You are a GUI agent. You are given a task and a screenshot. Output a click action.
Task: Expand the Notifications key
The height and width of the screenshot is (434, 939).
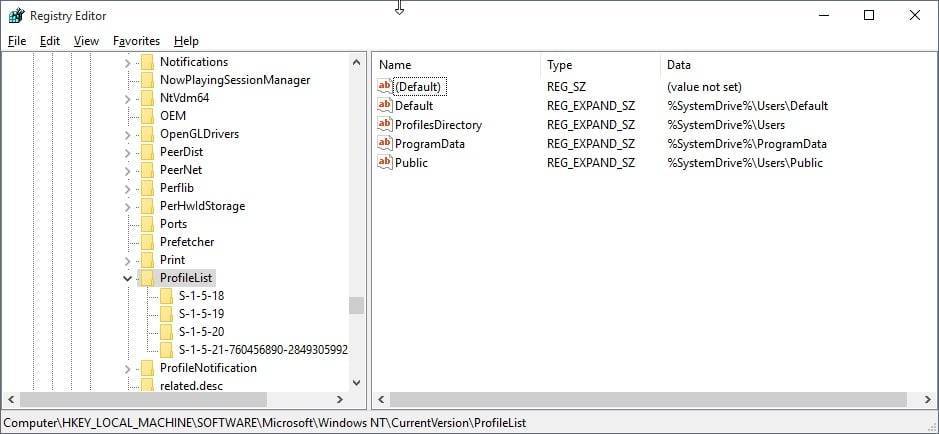pos(127,62)
